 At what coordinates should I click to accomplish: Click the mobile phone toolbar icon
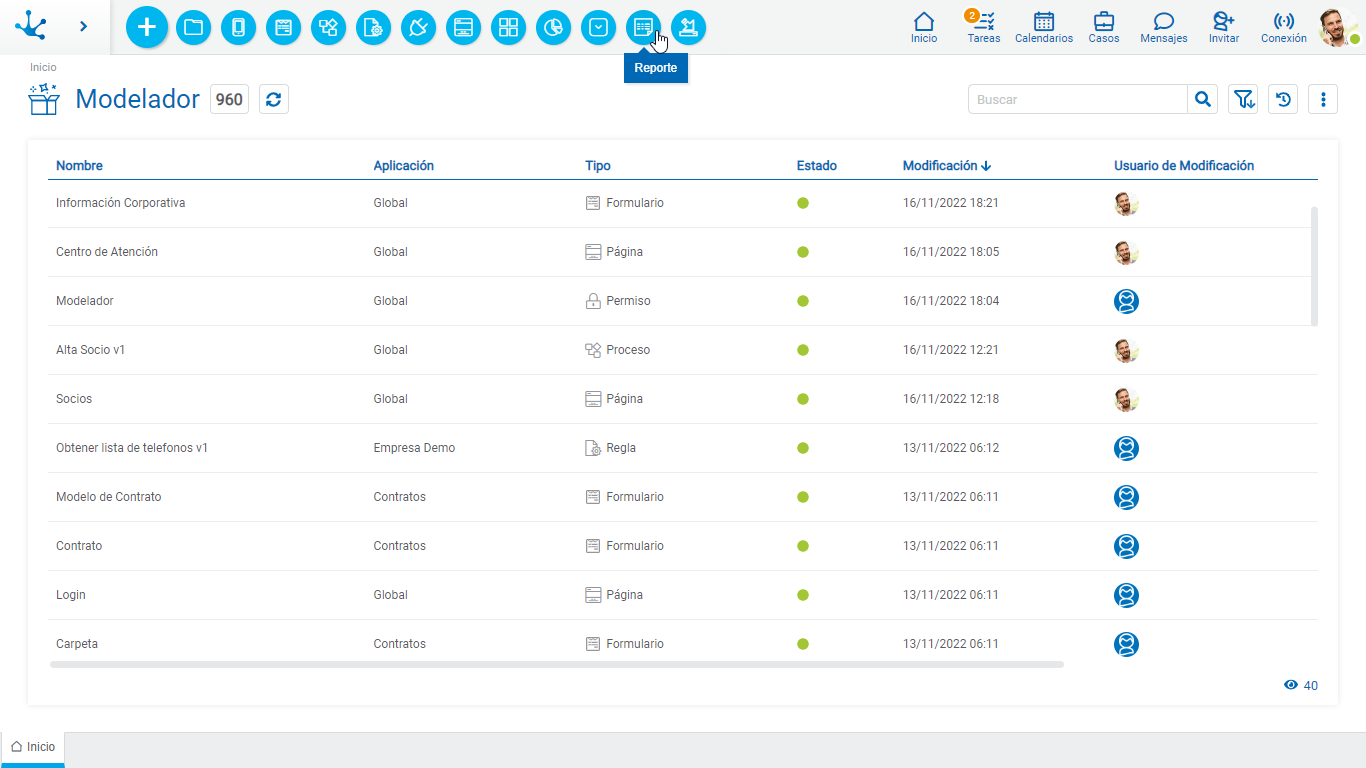click(238, 27)
